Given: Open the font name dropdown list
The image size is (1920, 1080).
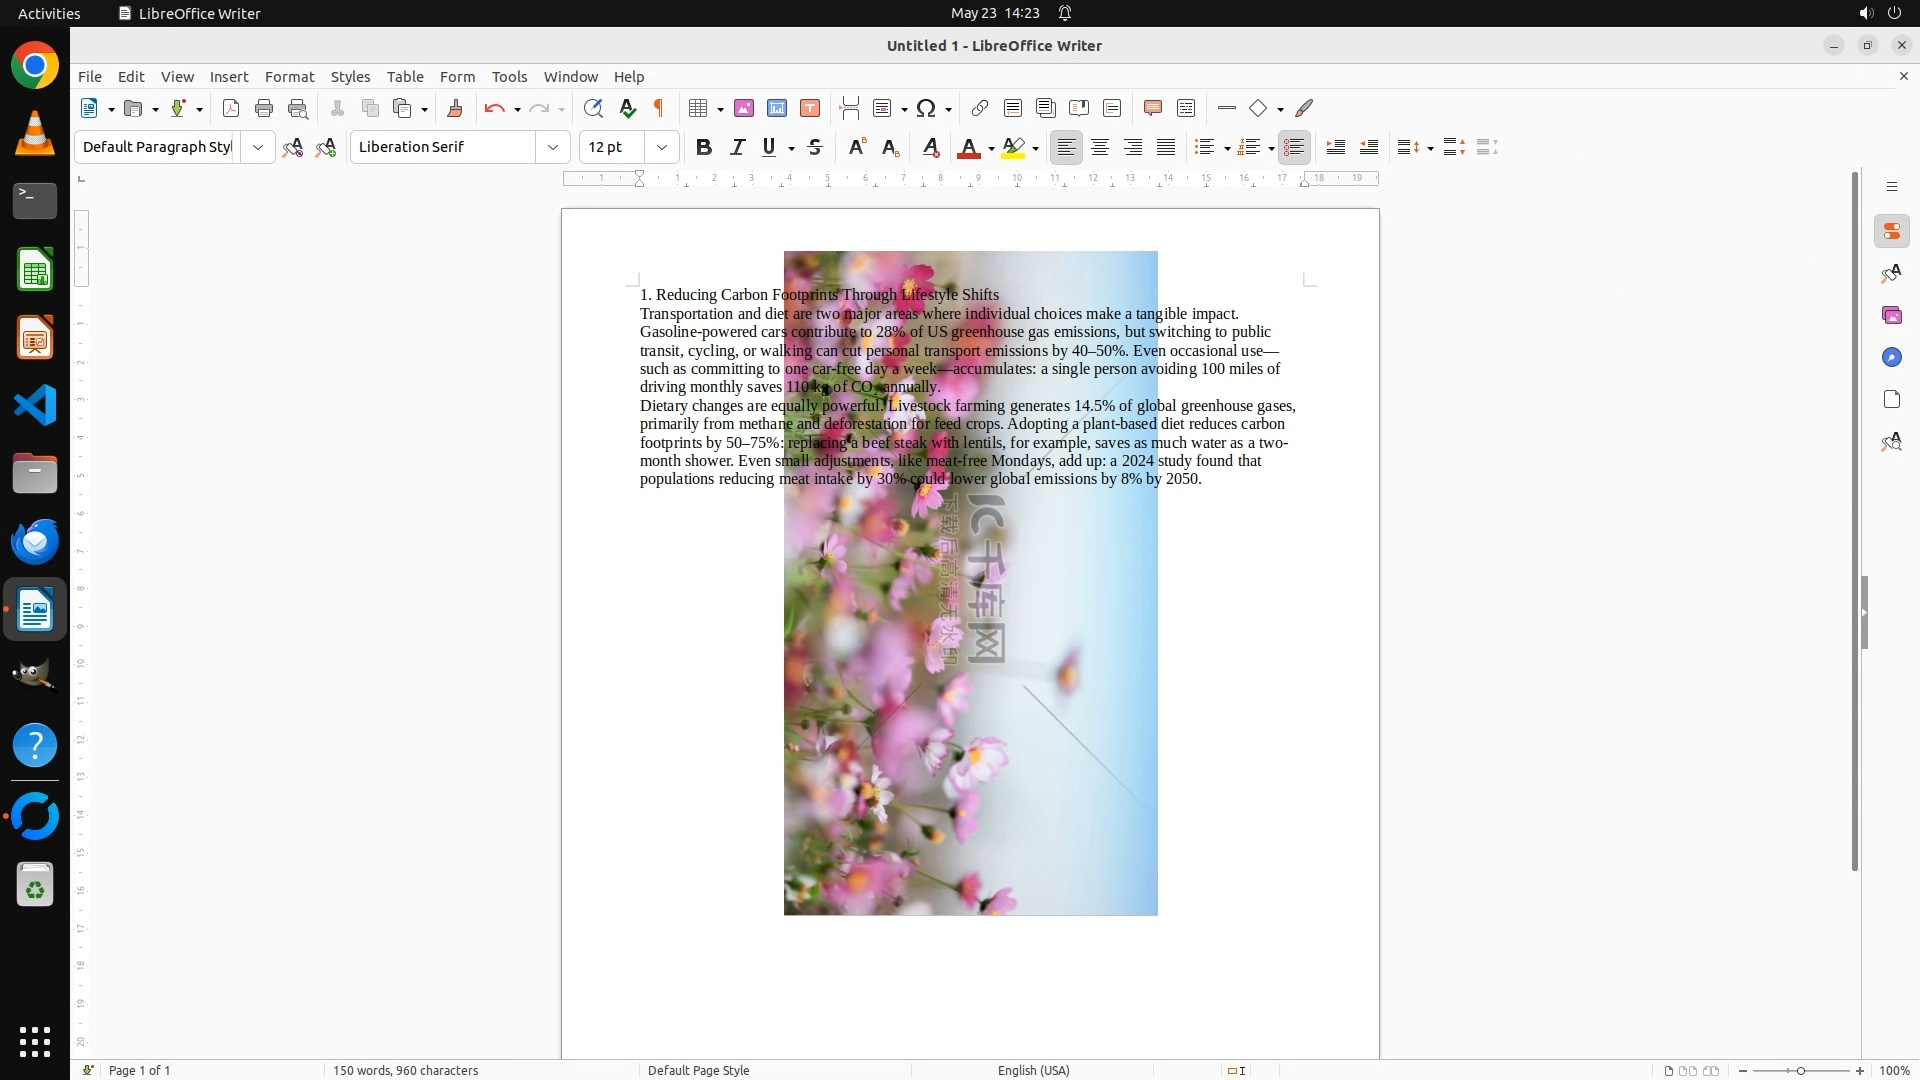Looking at the screenshot, I should pyautogui.click(x=552, y=147).
